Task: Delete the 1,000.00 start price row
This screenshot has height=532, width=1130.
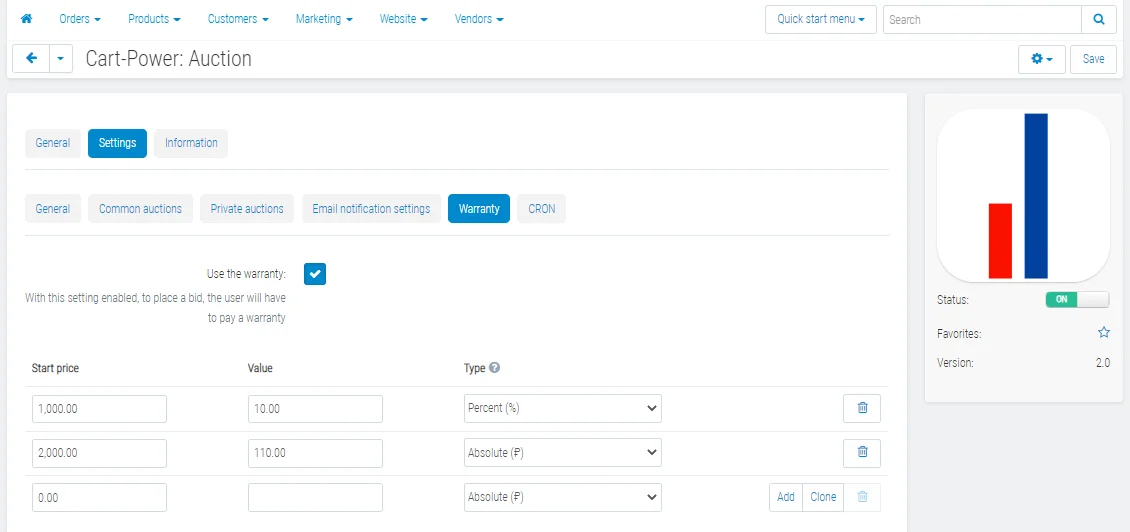Action: click(x=862, y=408)
